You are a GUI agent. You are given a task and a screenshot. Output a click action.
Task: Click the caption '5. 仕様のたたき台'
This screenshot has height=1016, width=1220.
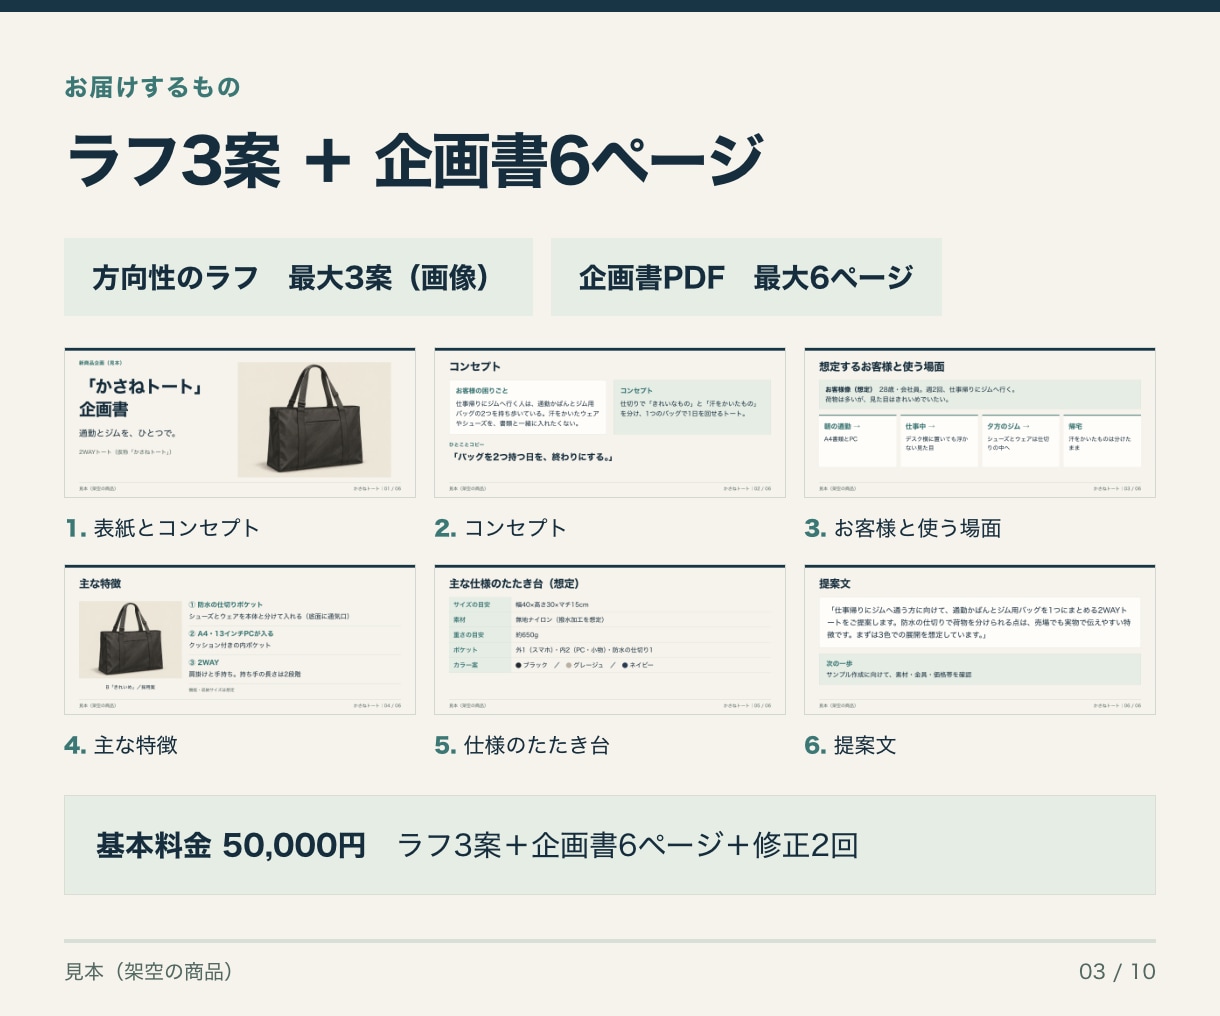click(x=522, y=745)
